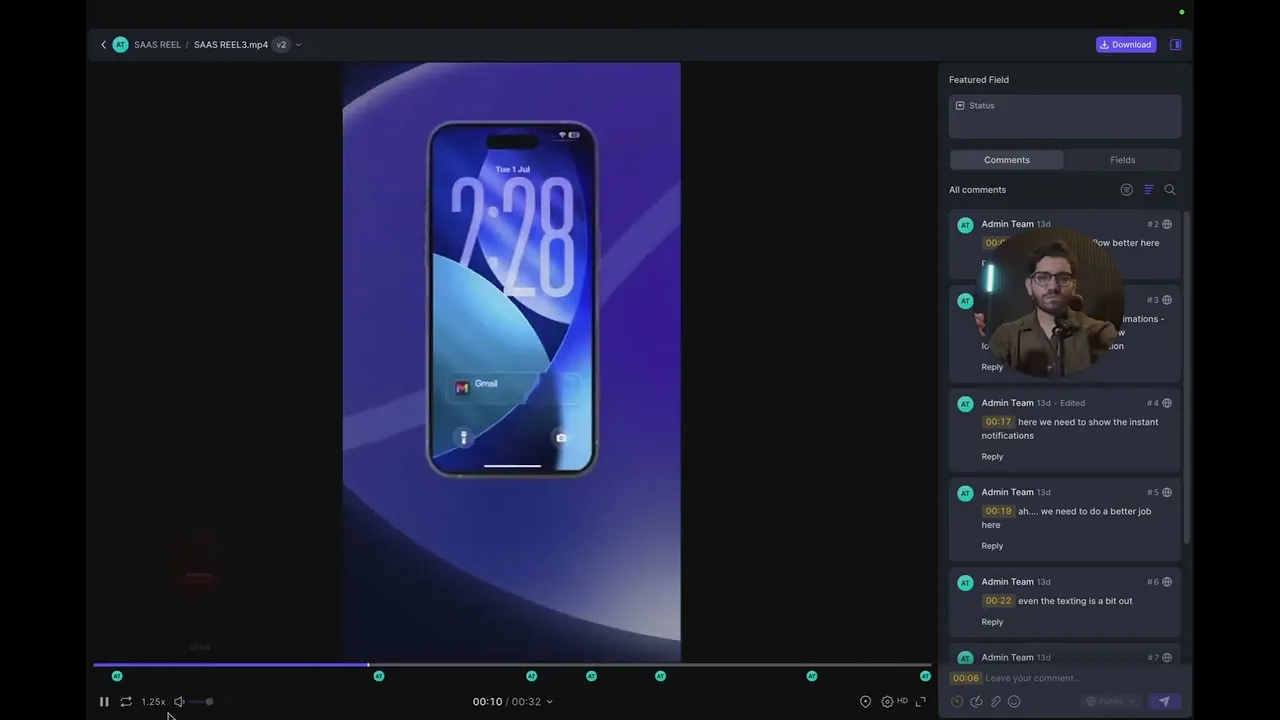Click the globe icon on comment #3
1280x720 pixels.
coord(1167,300)
